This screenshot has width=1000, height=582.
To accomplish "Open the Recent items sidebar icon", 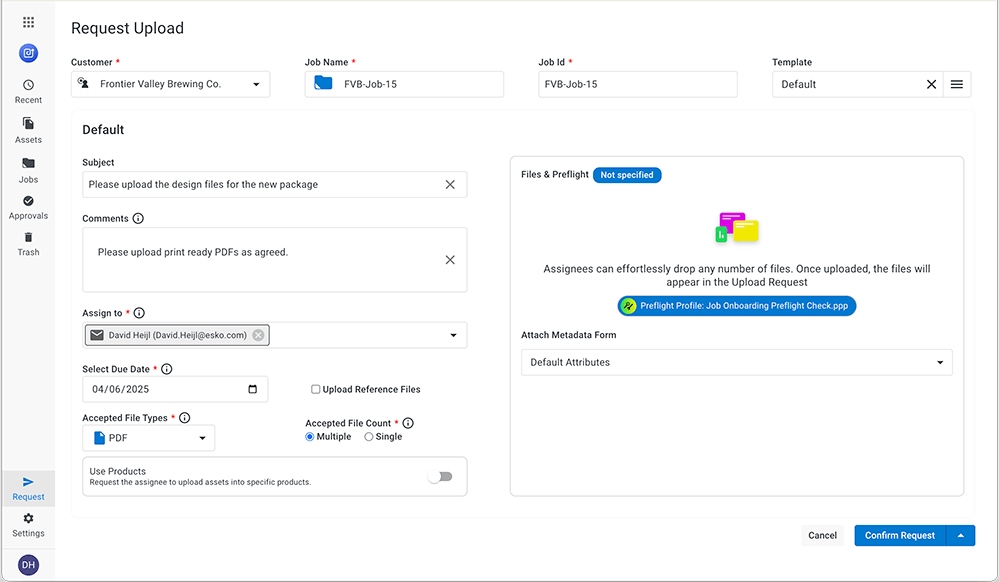I will (x=28, y=91).
